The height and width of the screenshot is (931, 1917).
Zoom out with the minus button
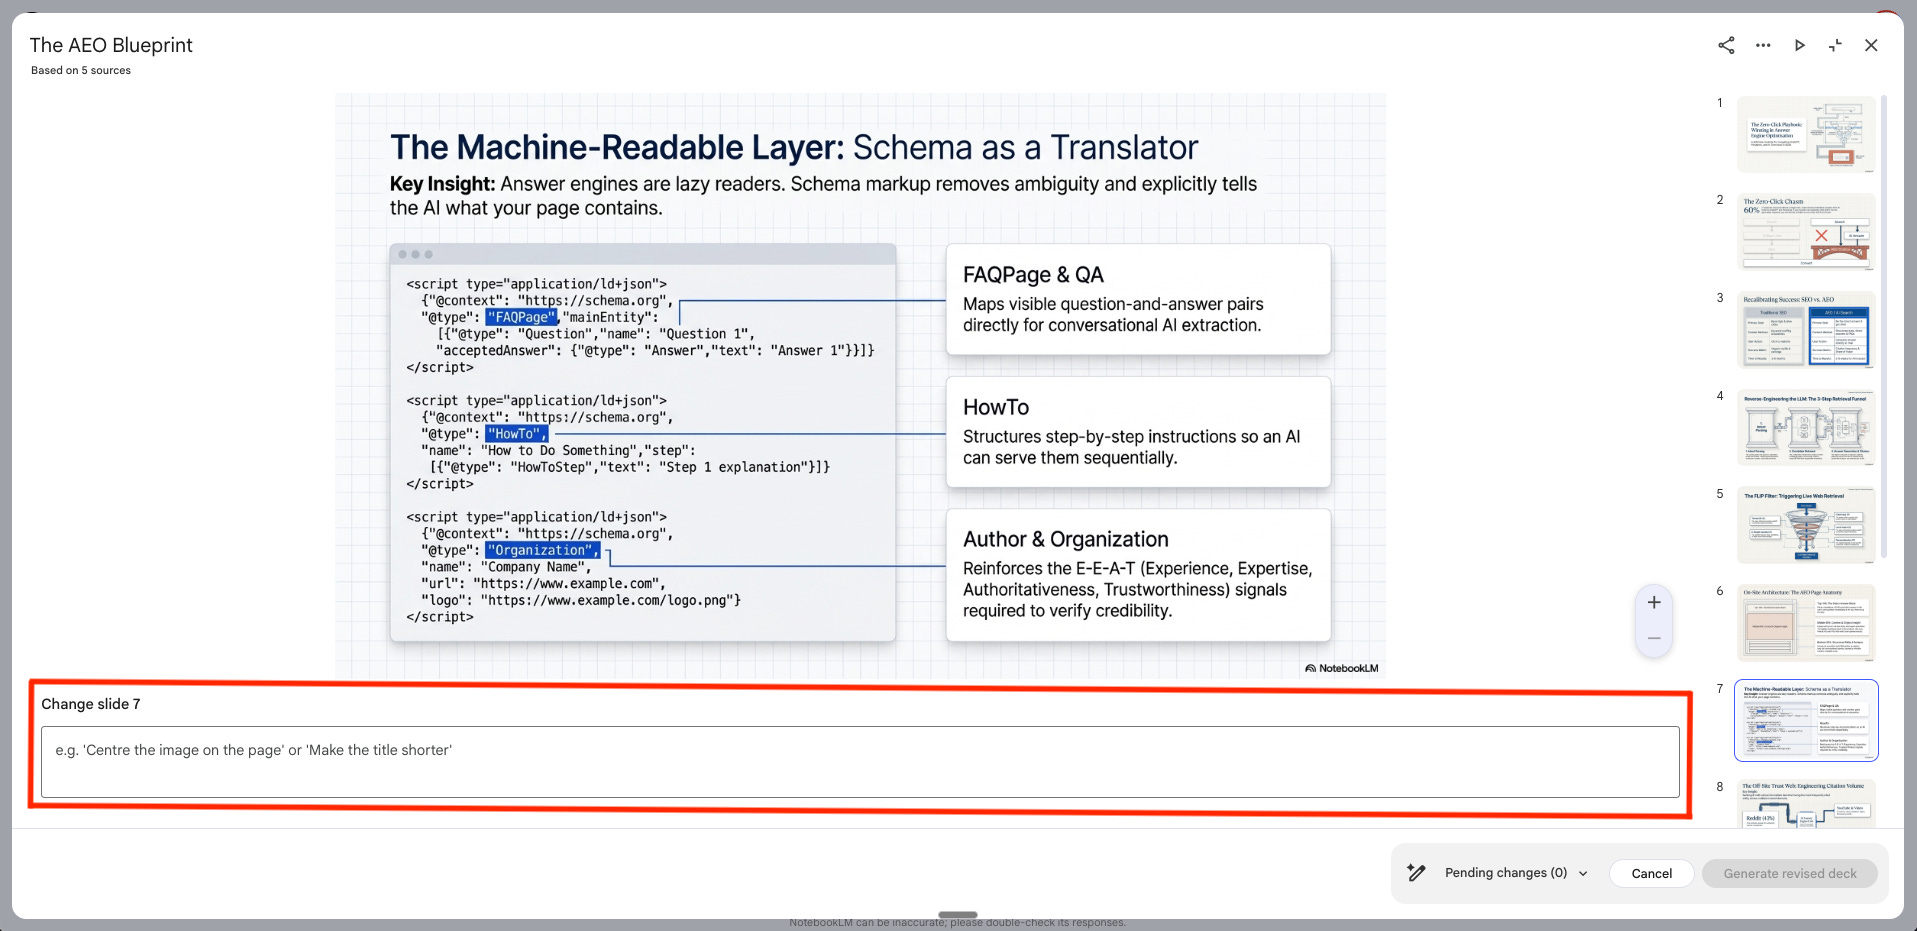pyautogui.click(x=1654, y=638)
